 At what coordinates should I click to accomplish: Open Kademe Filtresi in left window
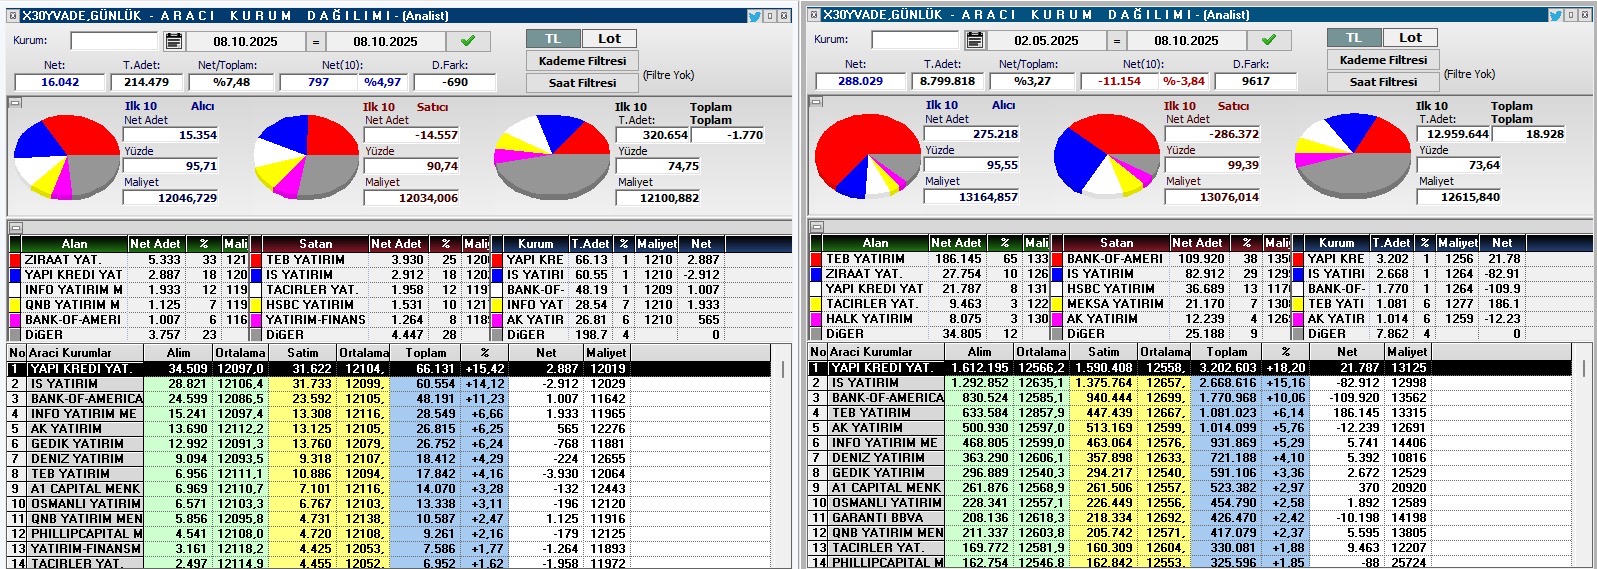(x=582, y=61)
